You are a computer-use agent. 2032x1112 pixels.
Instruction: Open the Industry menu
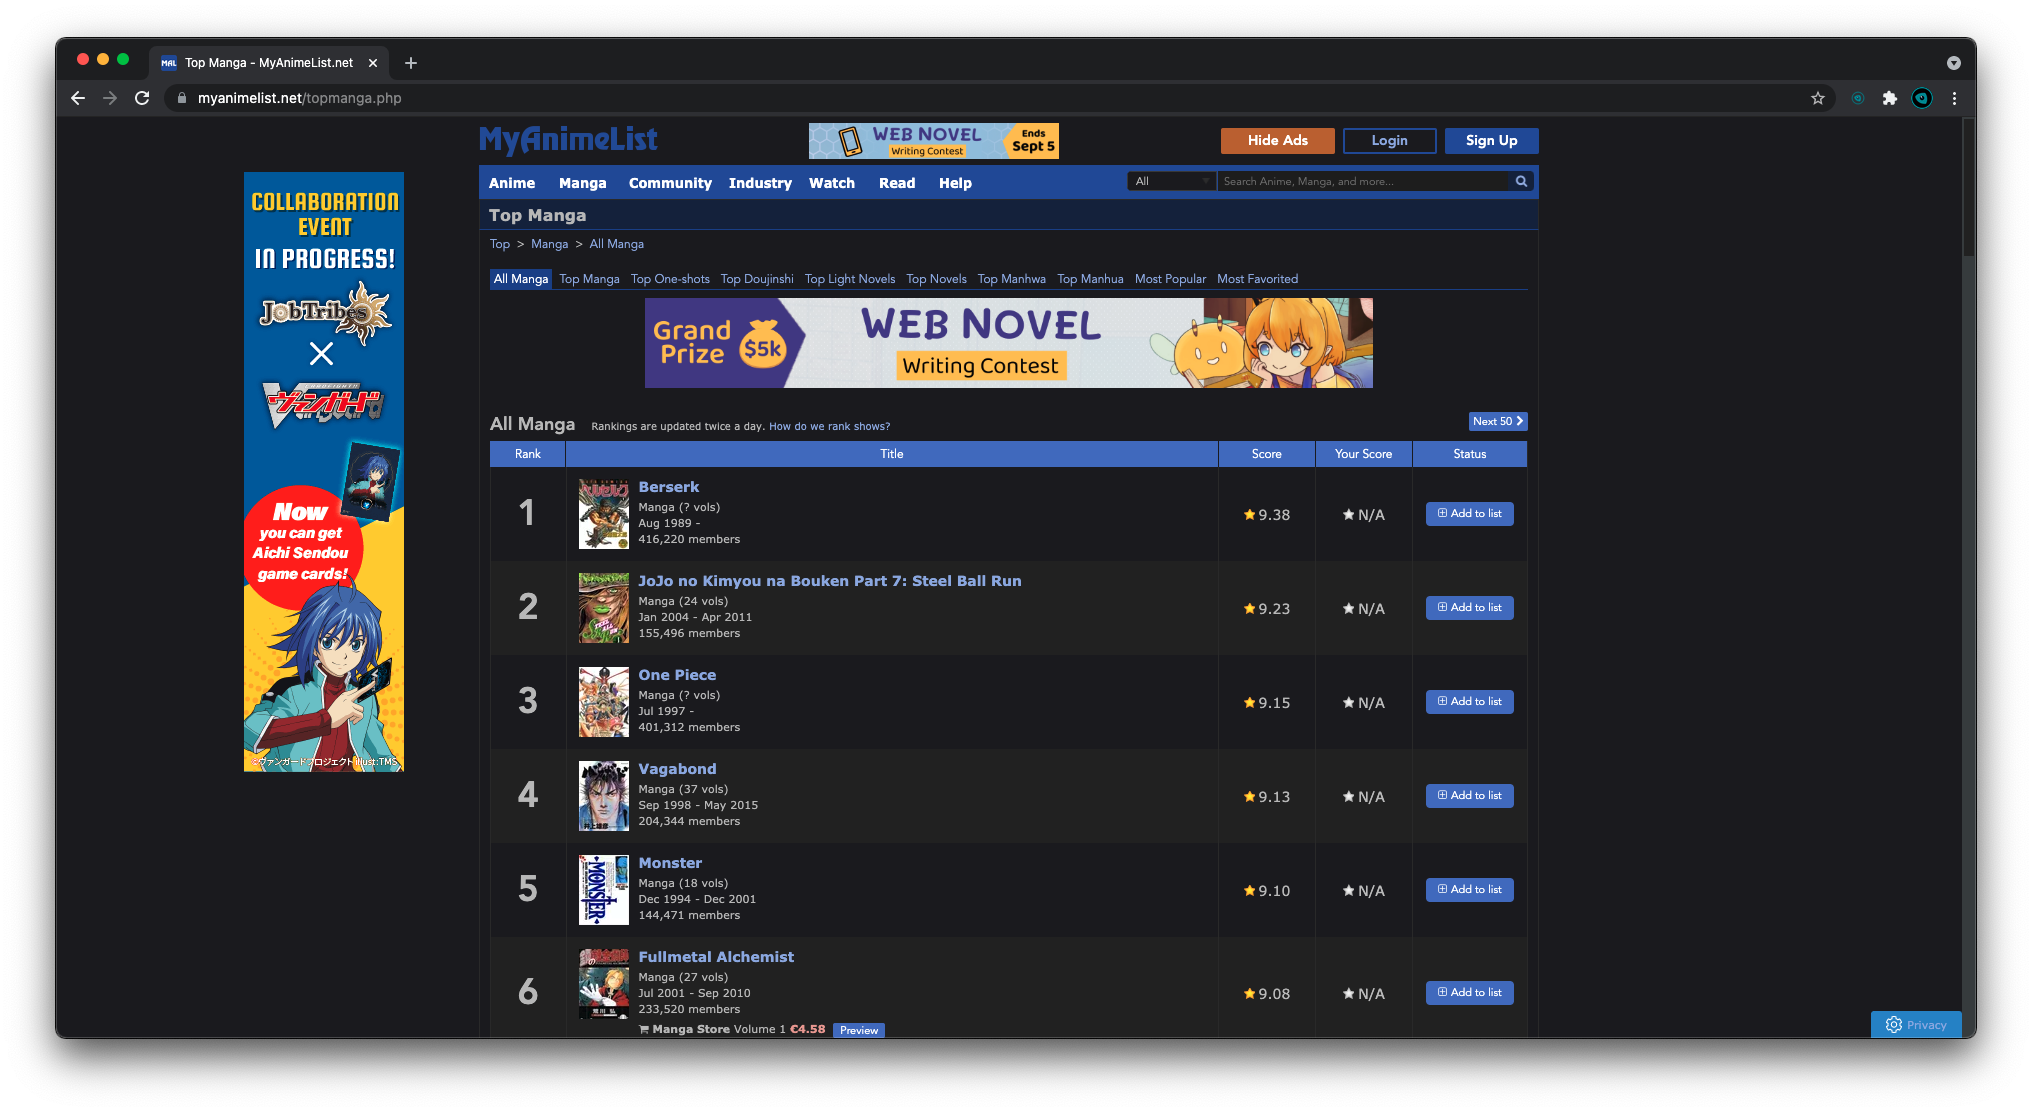(760, 183)
